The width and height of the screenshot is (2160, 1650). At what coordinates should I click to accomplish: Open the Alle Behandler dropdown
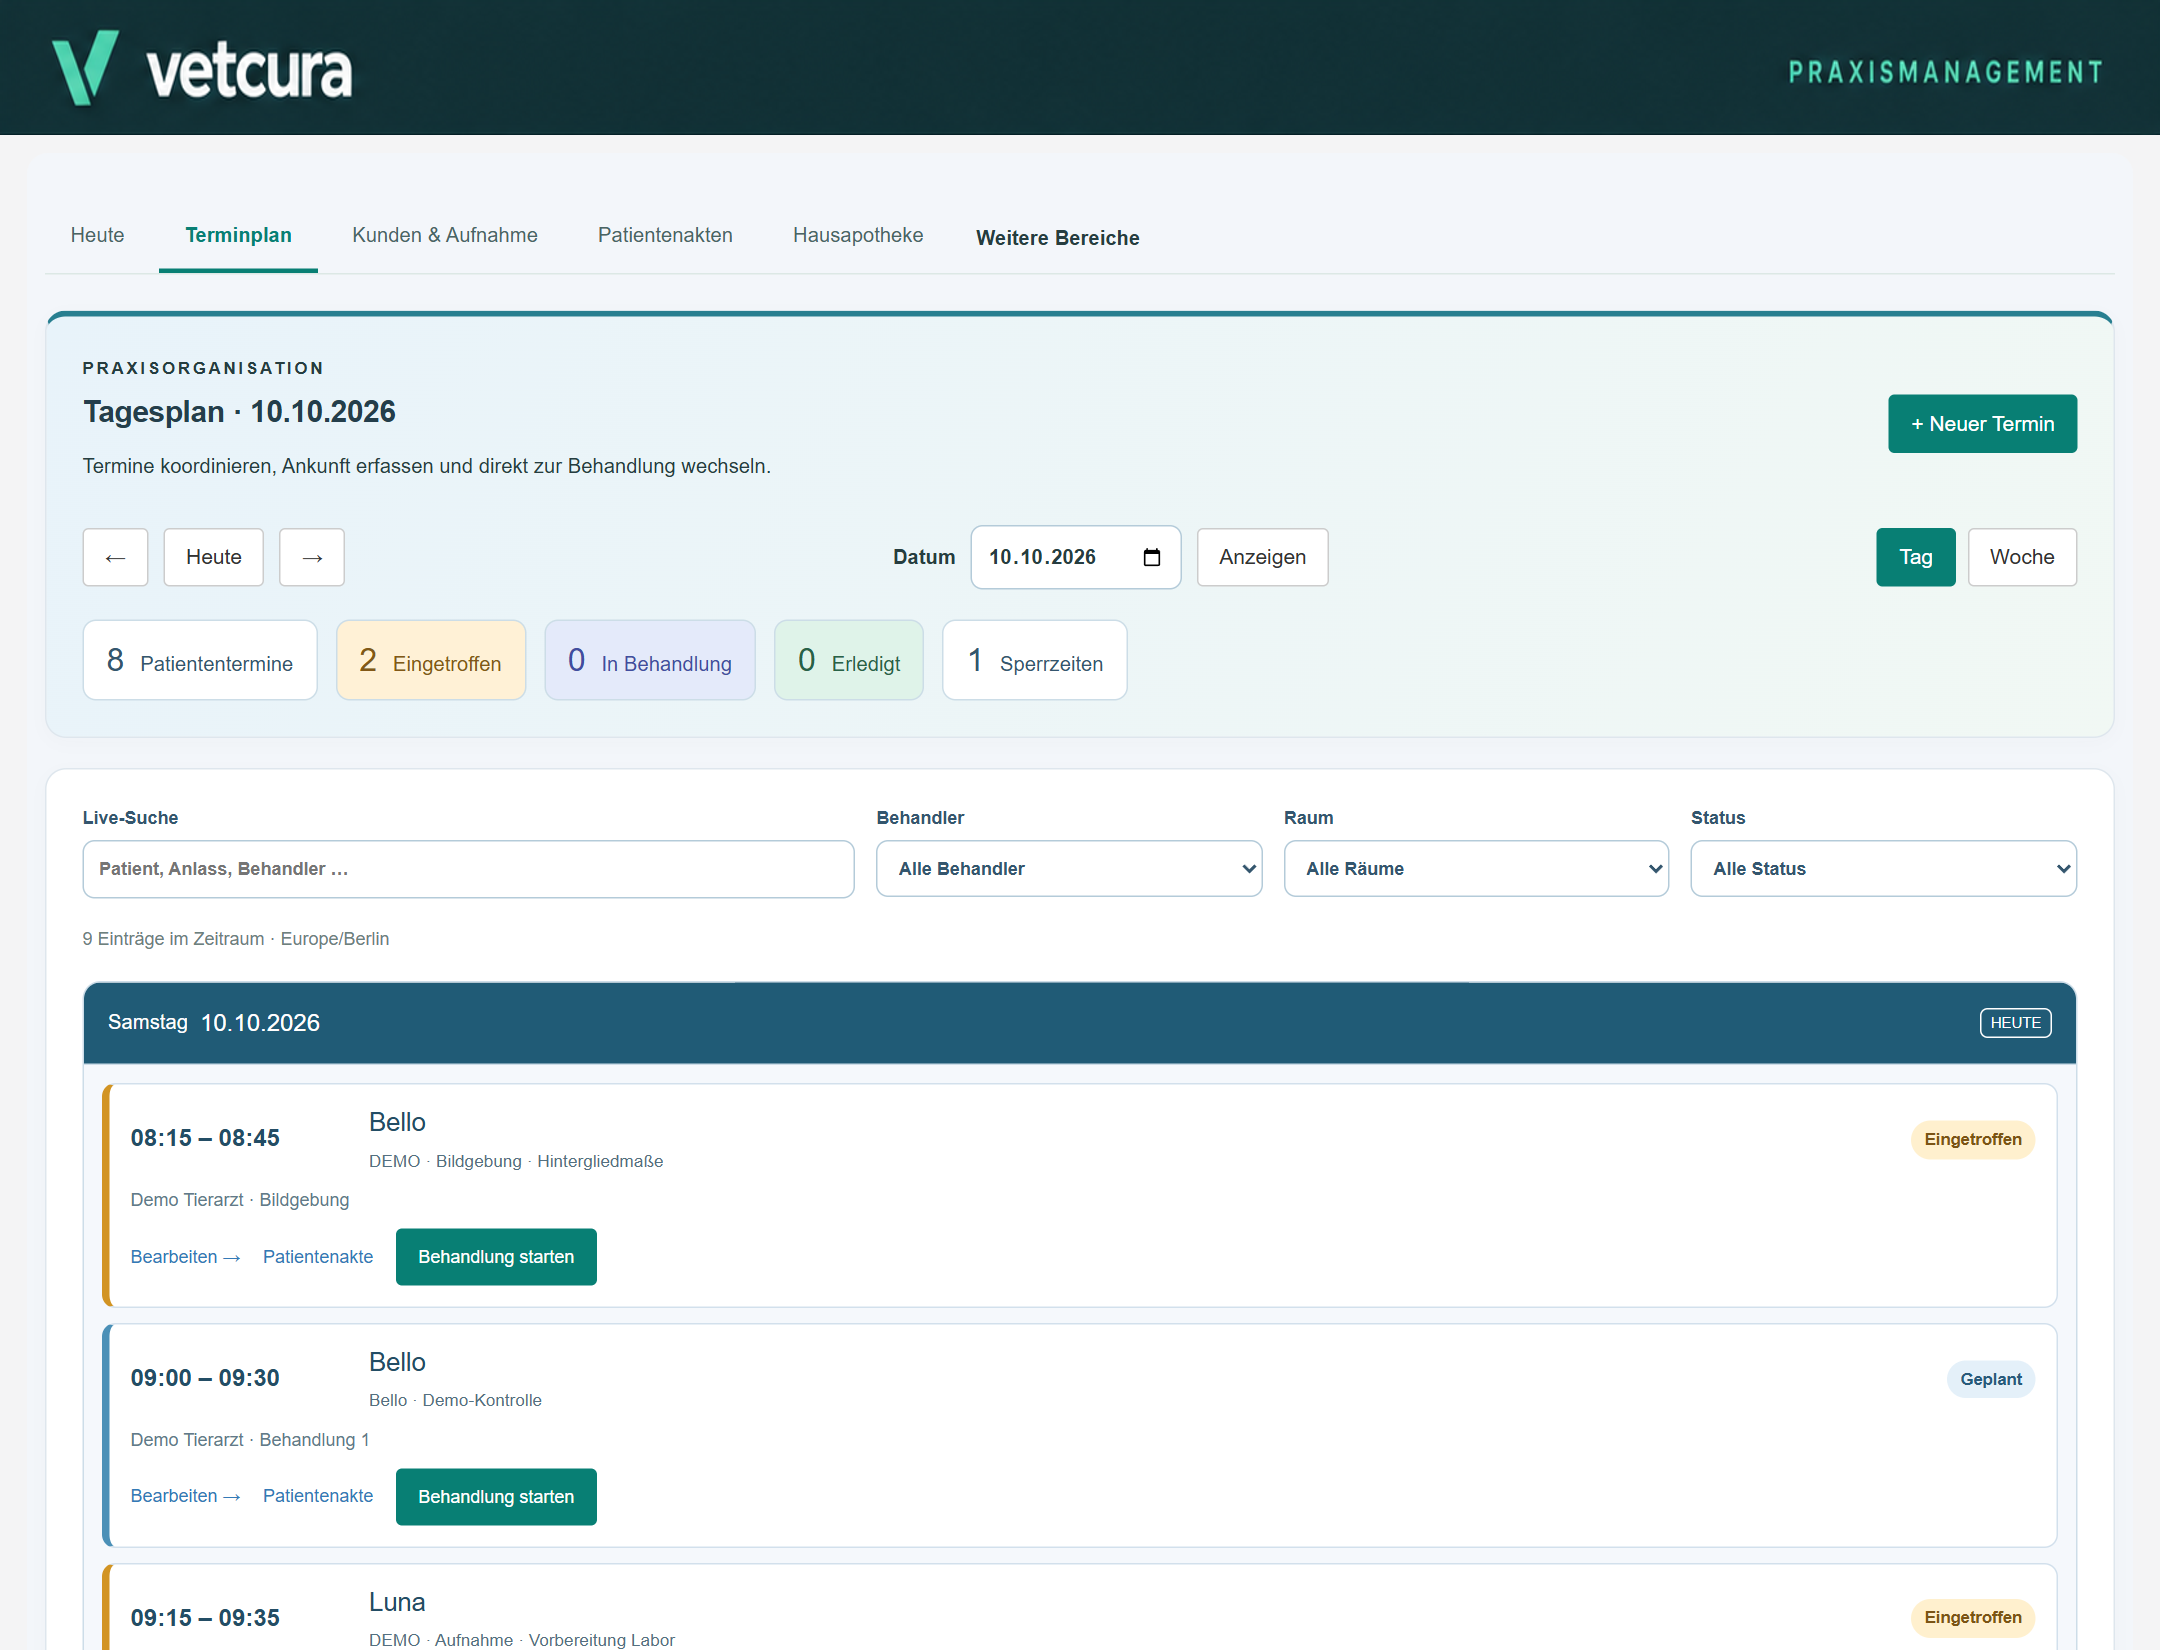(1069, 869)
